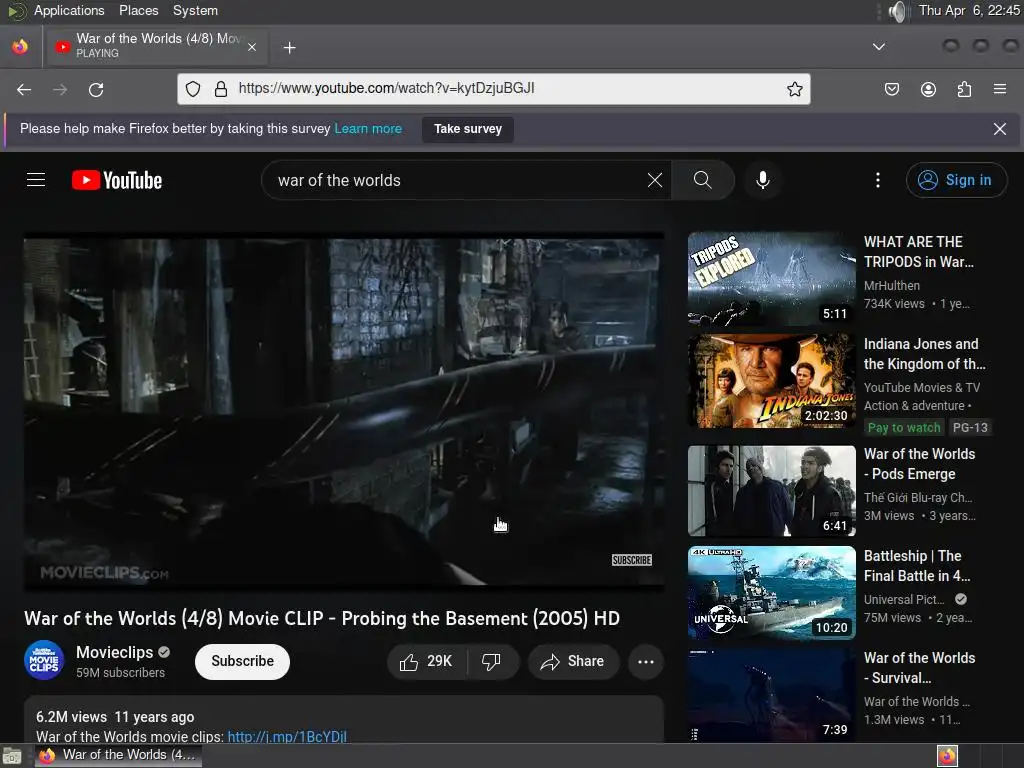
Task: Select the War of the Worlds (4/8) tab
Action: 157,46
